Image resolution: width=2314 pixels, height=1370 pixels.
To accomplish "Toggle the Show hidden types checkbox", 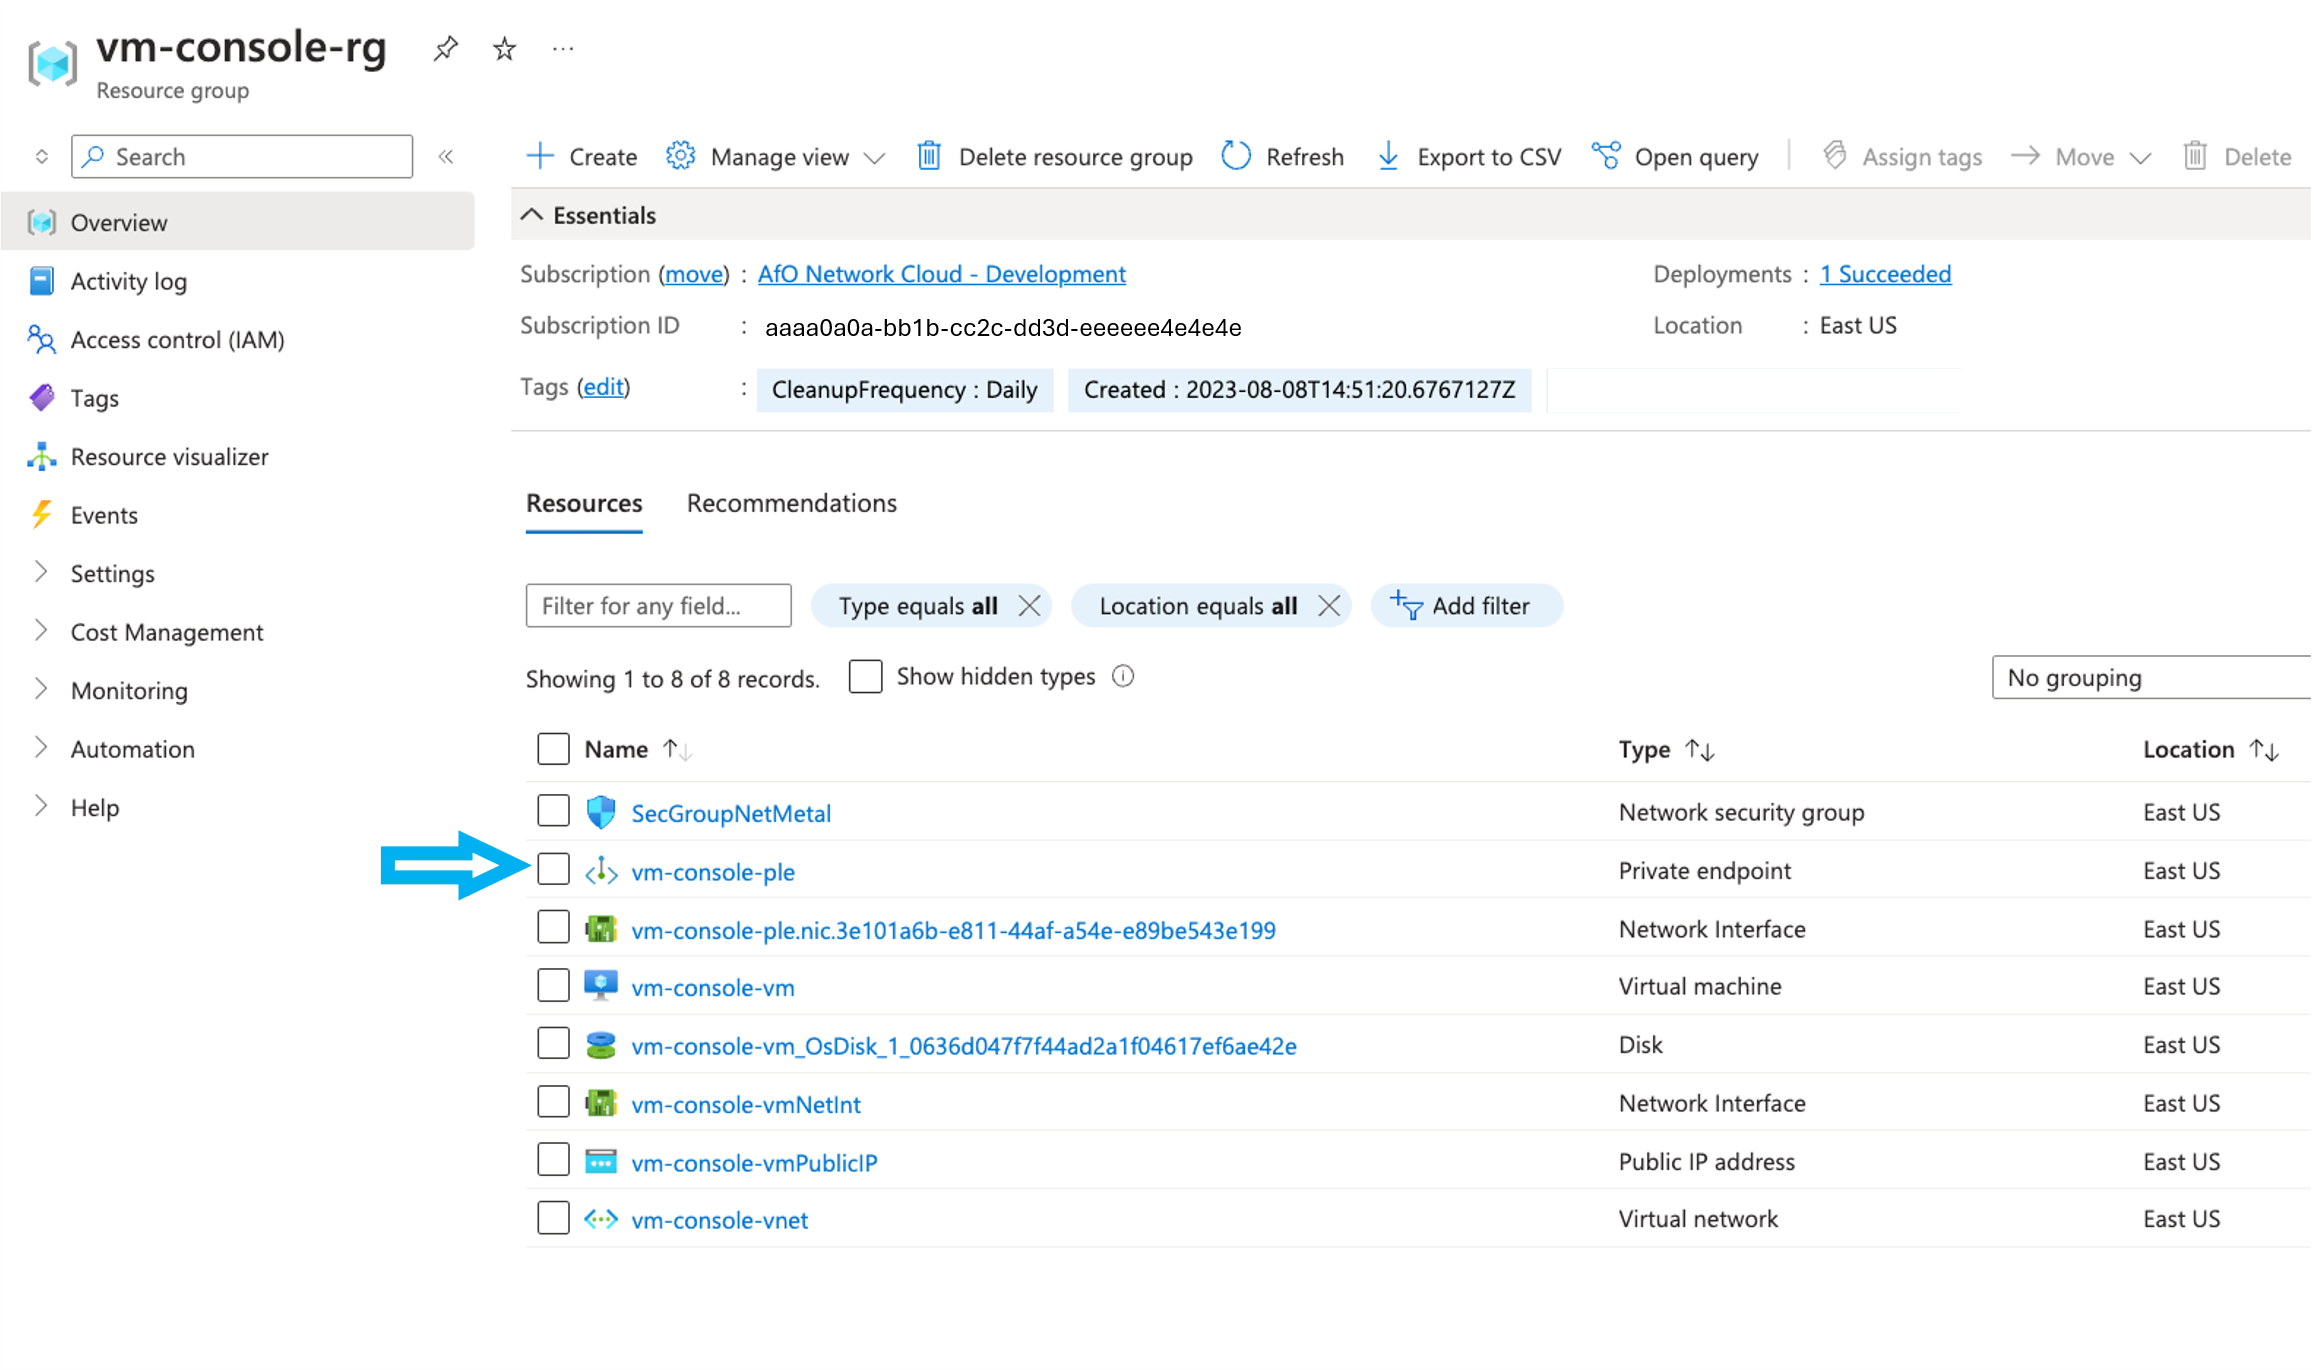I will pos(866,674).
